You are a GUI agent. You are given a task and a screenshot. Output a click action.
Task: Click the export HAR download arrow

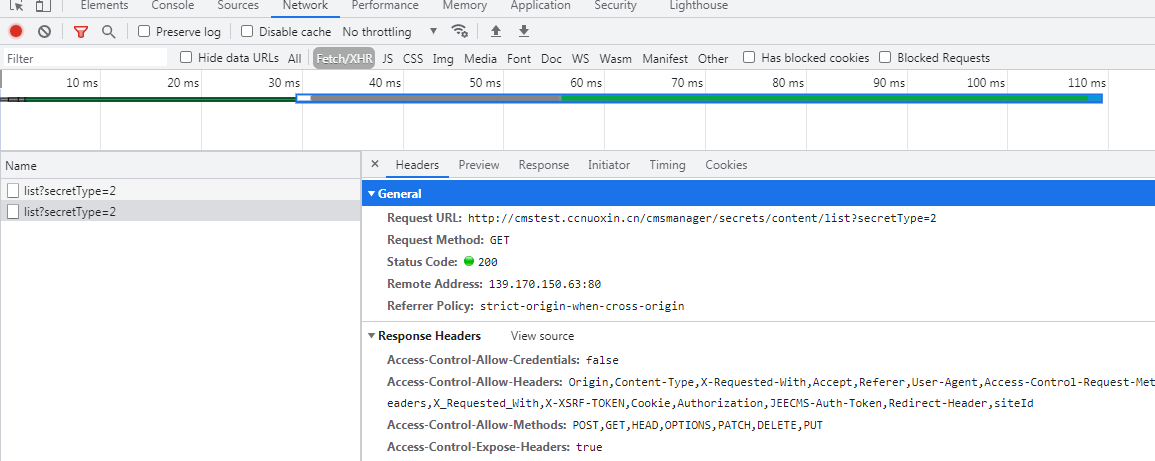524,32
